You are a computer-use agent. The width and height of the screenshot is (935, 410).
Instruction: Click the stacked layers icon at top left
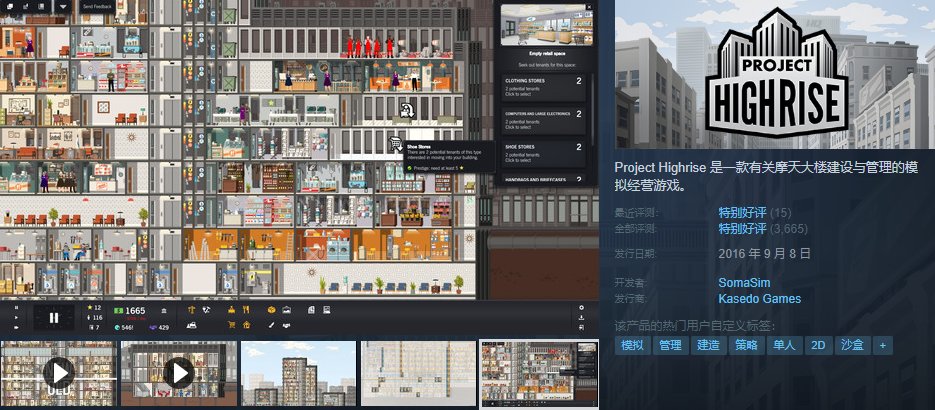pos(10,7)
